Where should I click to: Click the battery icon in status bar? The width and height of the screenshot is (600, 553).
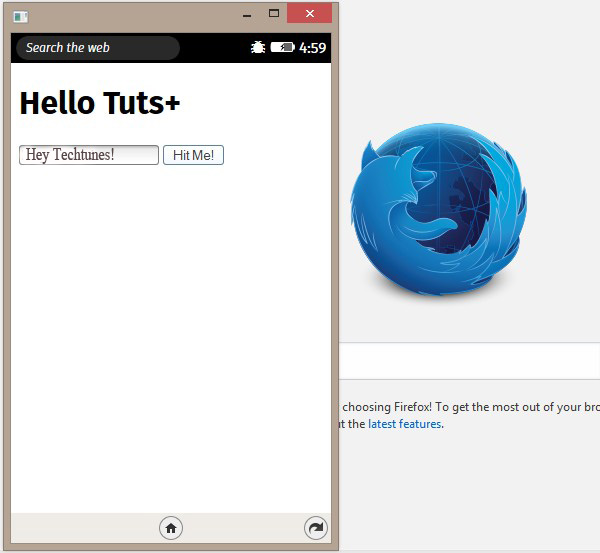(282, 47)
